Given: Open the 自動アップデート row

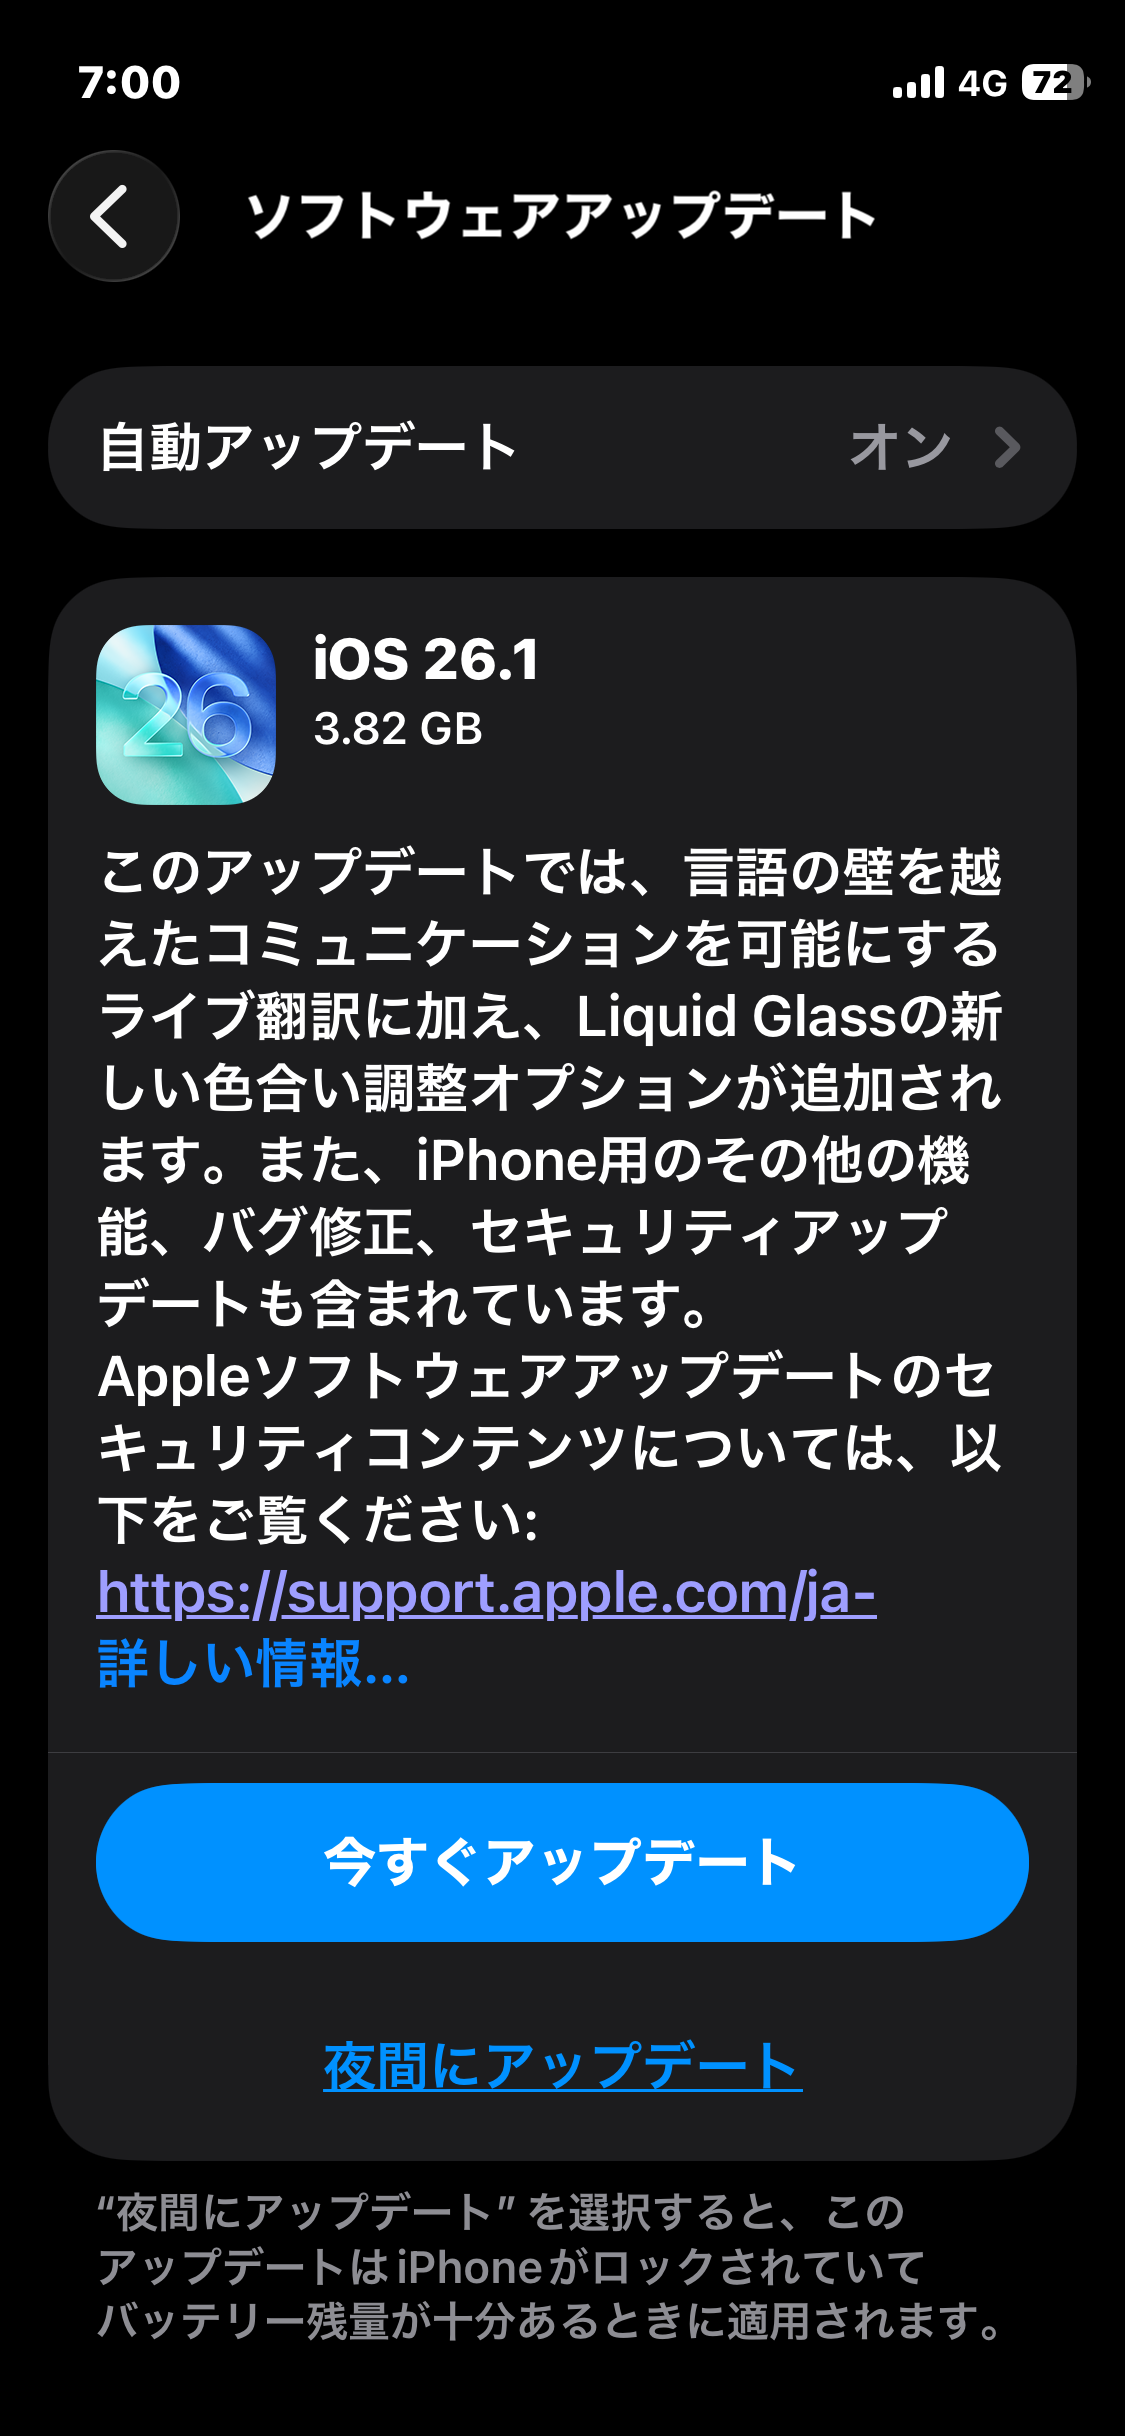Looking at the screenshot, I should [562, 447].
